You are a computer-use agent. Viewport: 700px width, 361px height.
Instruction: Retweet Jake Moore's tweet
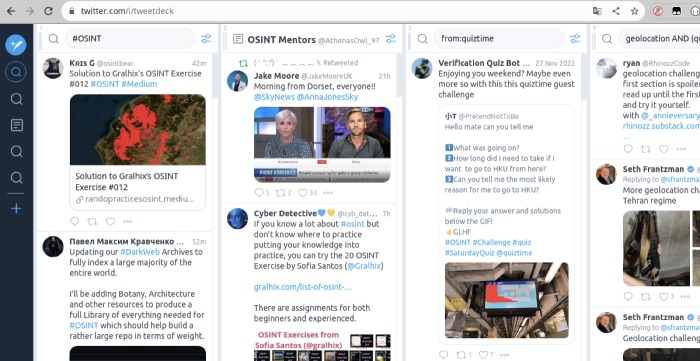[280, 193]
